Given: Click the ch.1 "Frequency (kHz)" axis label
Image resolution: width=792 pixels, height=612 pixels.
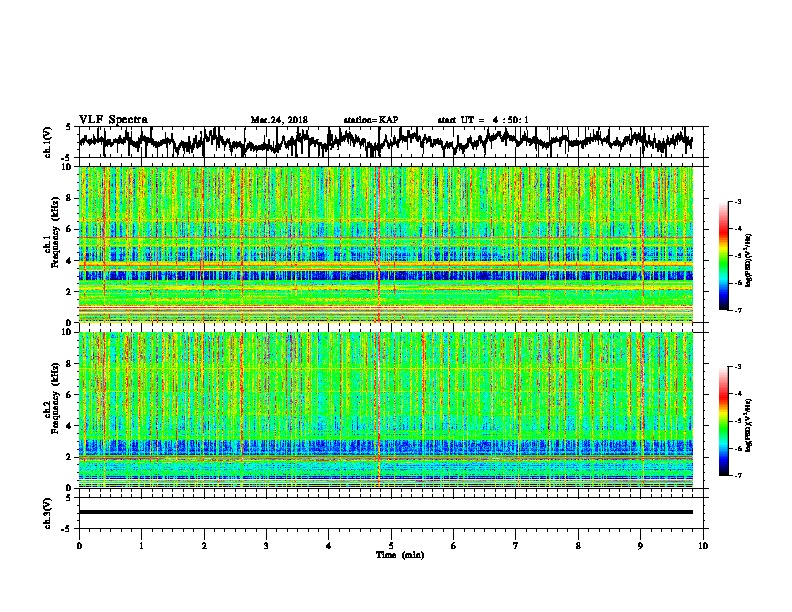Looking at the screenshot, I should click(55, 233).
